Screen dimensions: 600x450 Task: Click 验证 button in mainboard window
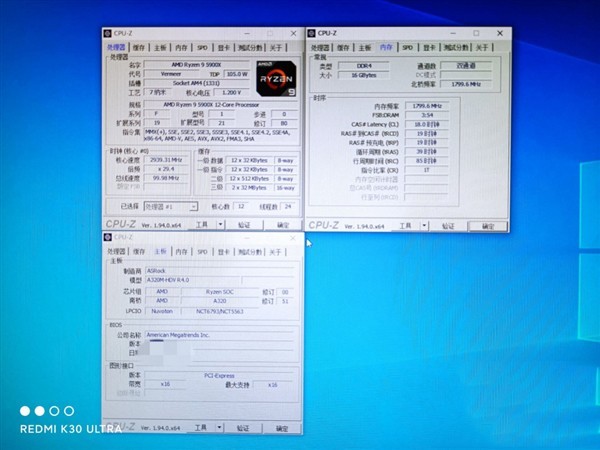coord(243,428)
